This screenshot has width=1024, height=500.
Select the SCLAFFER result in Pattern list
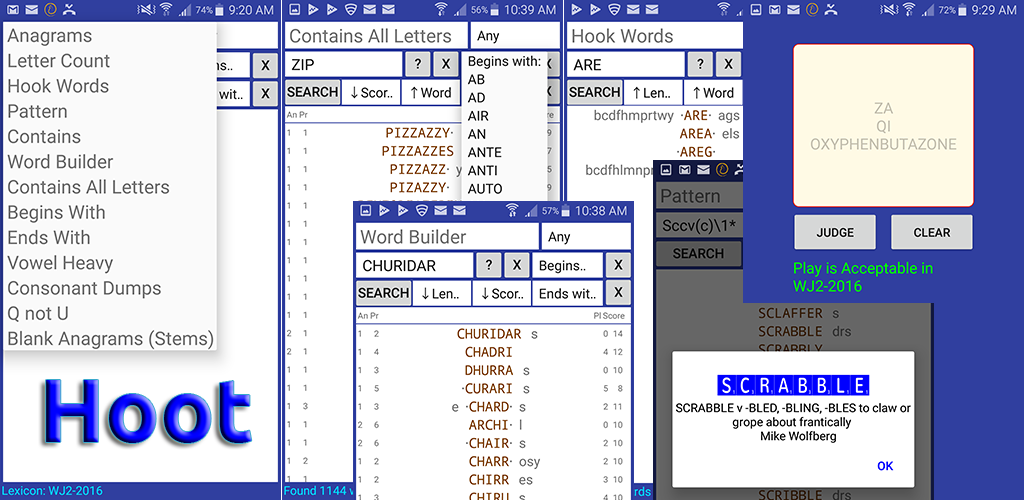tap(792, 313)
